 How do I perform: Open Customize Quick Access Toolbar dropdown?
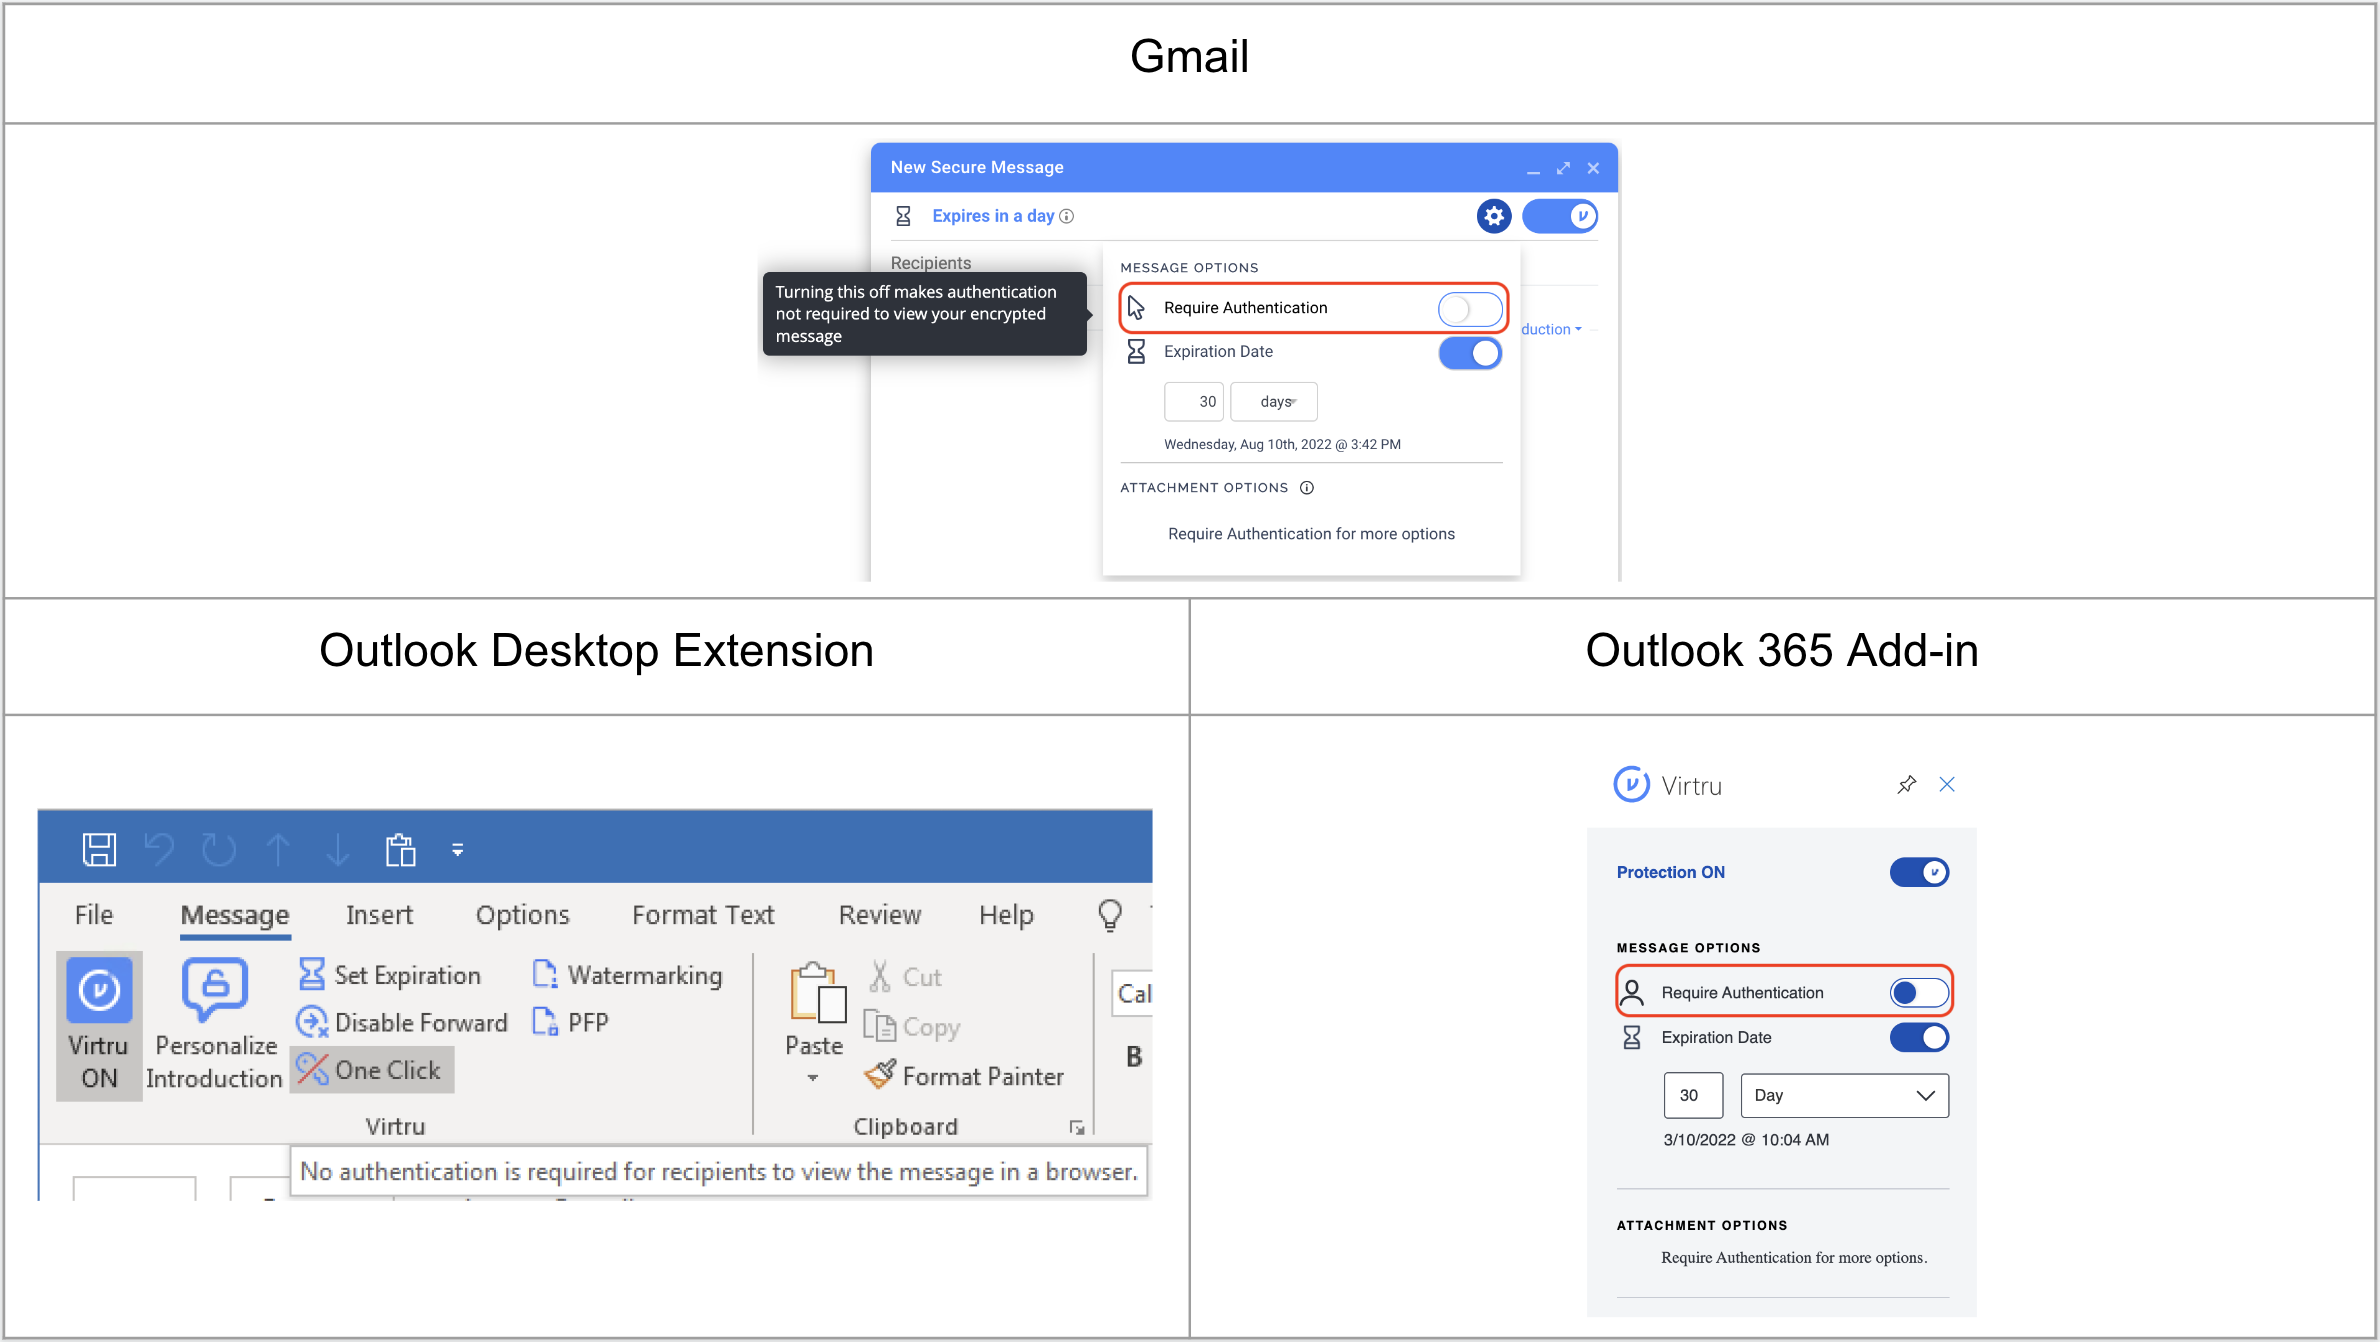[457, 850]
